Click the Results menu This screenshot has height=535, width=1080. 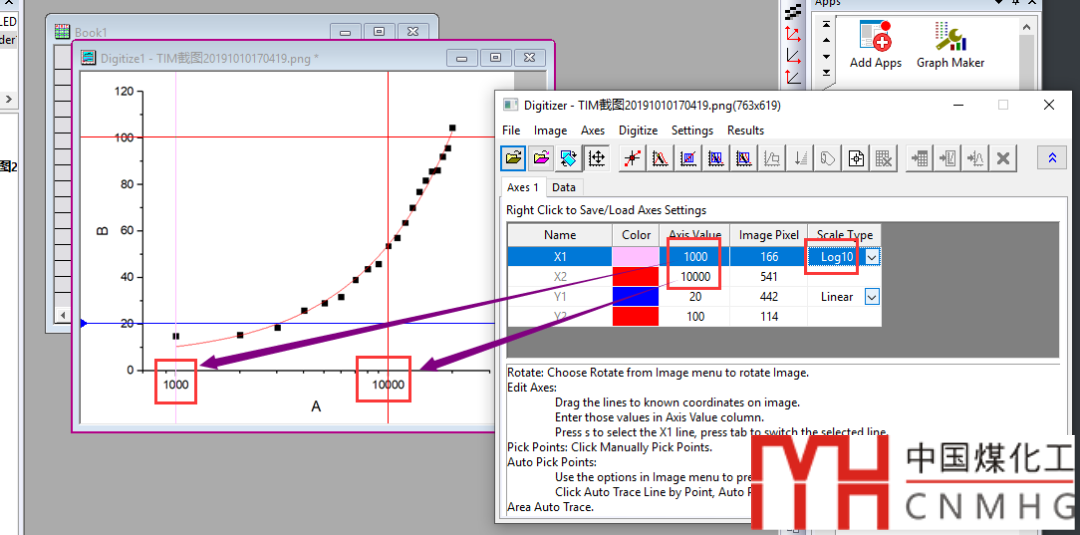click(745, 130)
